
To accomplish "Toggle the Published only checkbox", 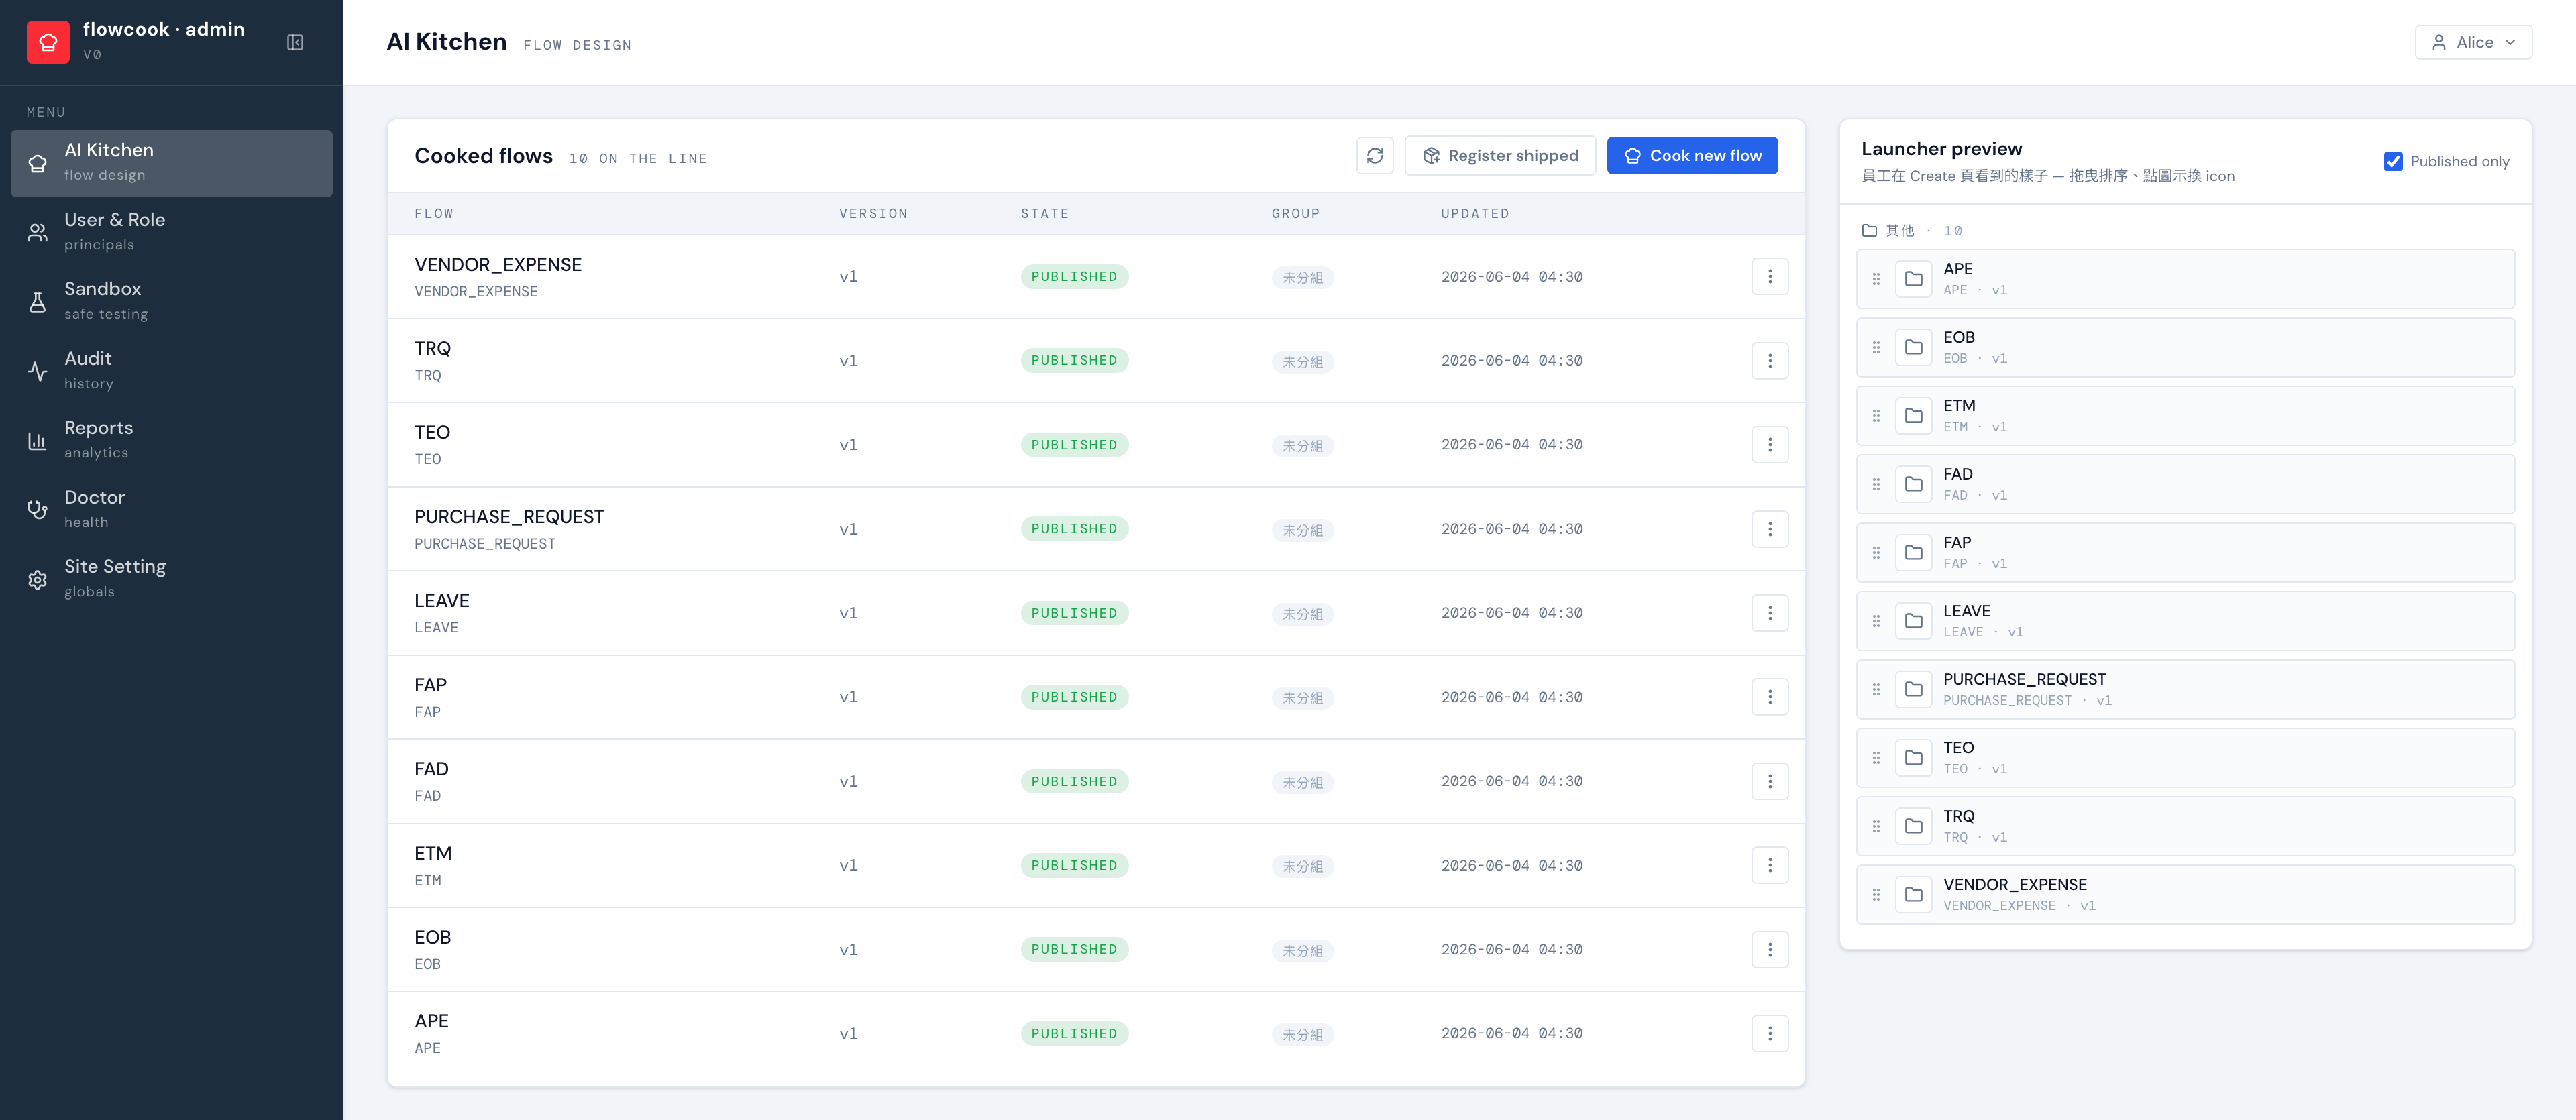I will click(2393, 161).
